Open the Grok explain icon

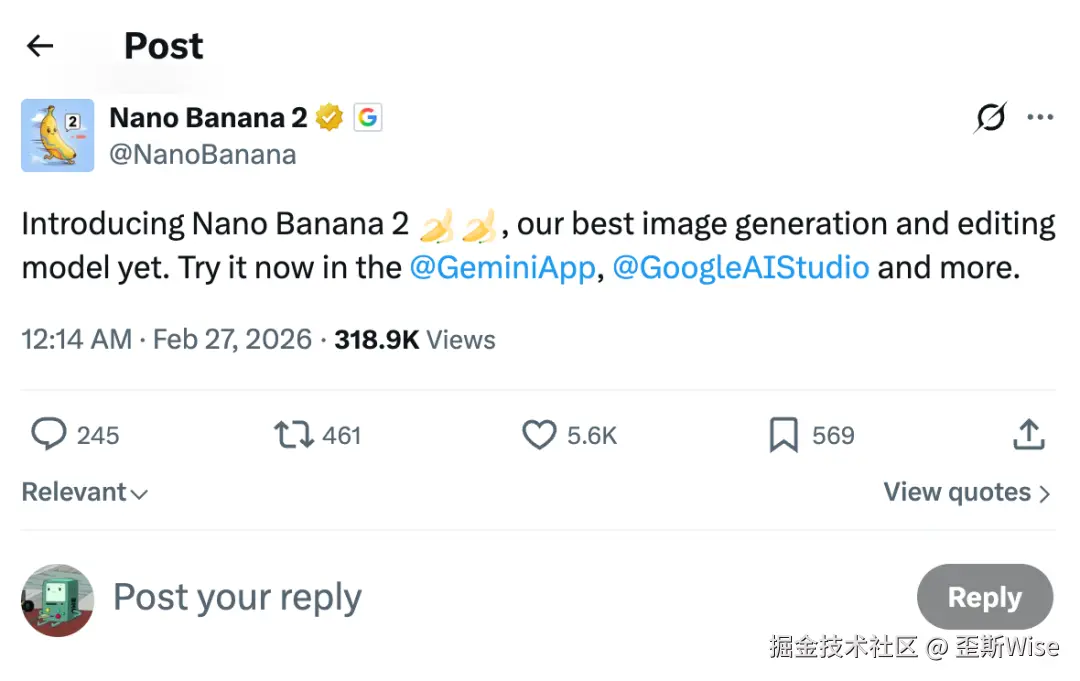coord(990,118)
